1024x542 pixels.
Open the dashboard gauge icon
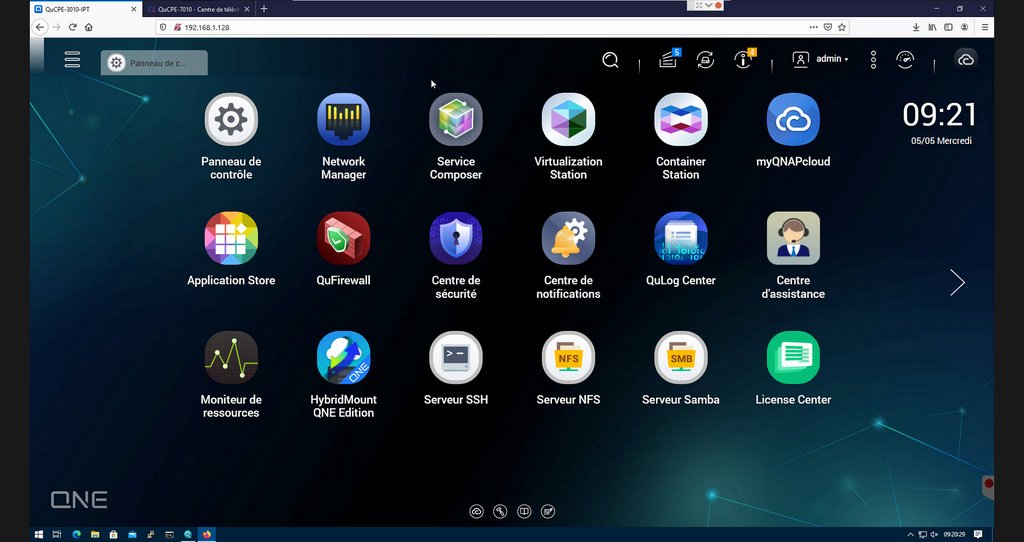click(x=904, y=60)
